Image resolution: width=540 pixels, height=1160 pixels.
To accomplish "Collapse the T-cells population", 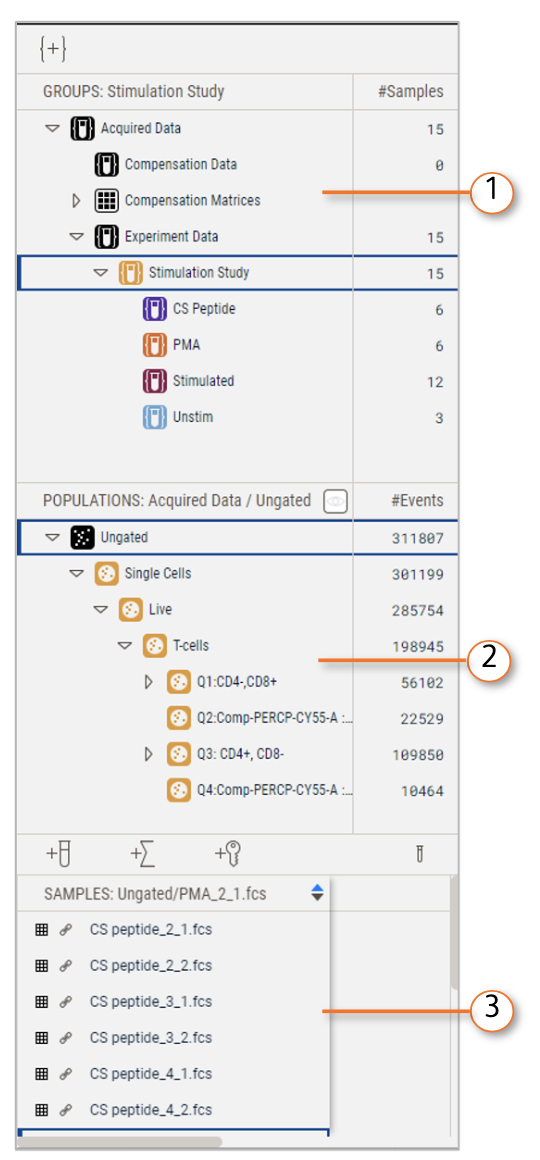I will click(124, 646).
